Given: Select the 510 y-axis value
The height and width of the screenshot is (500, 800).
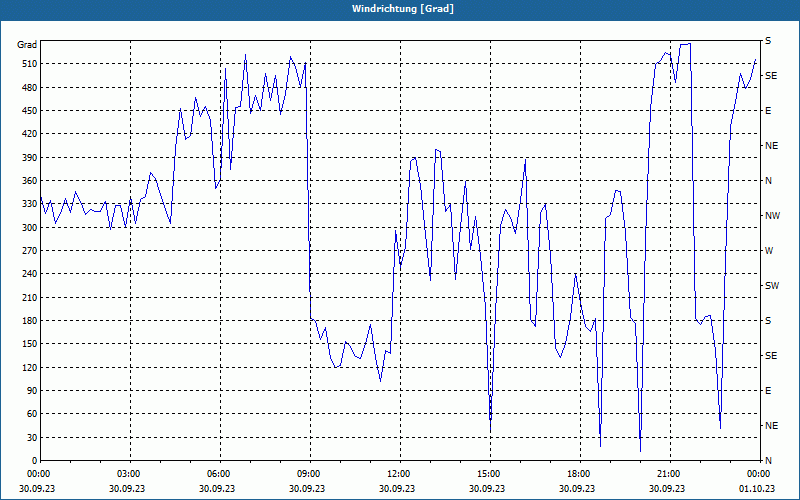Looking at the screenshot, I should pyautogui.click(x=28, y=64).
